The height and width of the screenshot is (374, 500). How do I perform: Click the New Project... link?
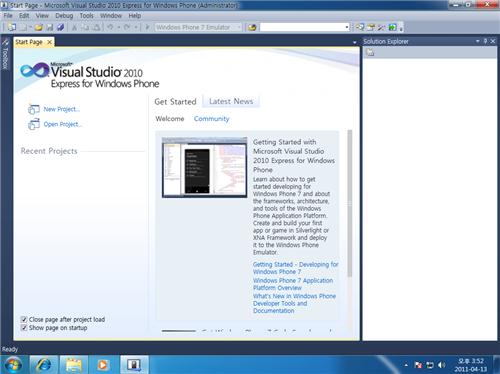(x=62, y=109)
